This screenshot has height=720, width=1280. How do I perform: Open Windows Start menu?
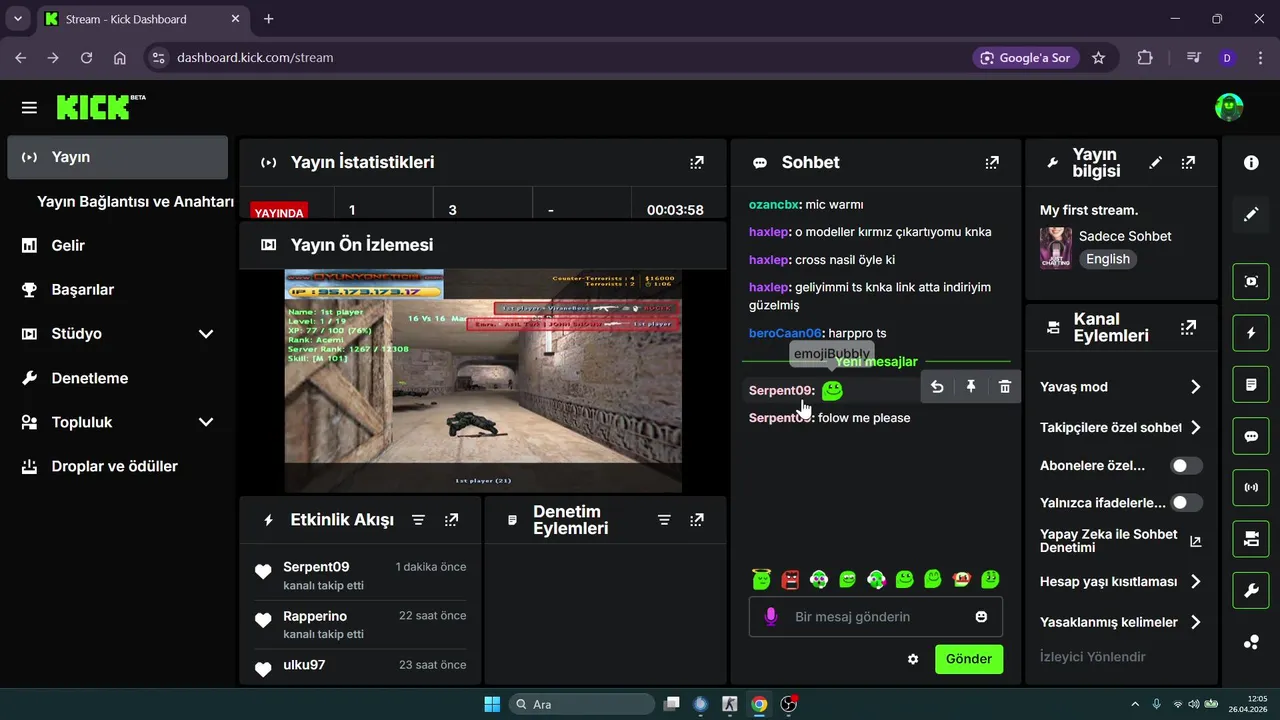pyautogui.click(x=492, y=704)
